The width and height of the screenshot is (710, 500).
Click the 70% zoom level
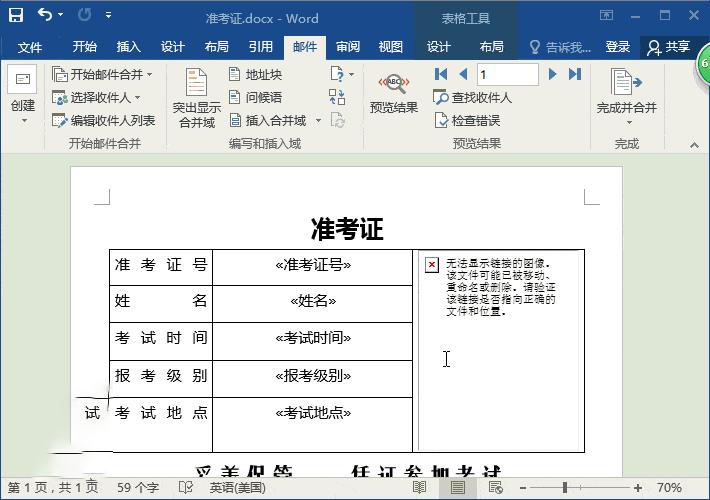(x=669, y=487)
